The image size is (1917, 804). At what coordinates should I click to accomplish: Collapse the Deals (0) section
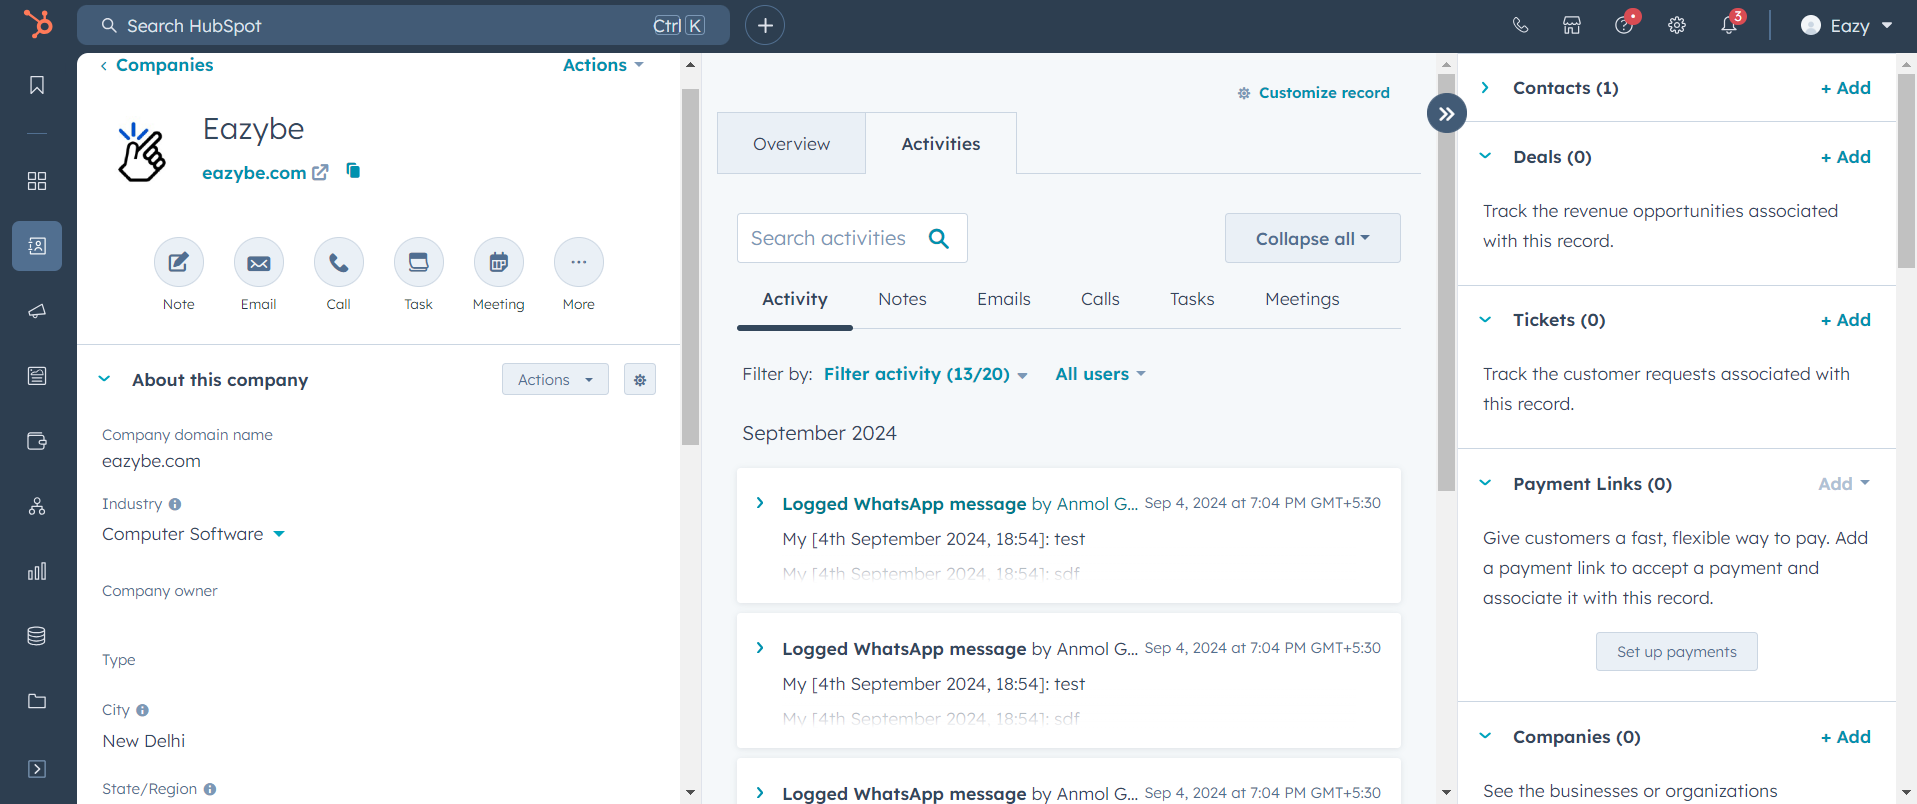coord(1486,157)
